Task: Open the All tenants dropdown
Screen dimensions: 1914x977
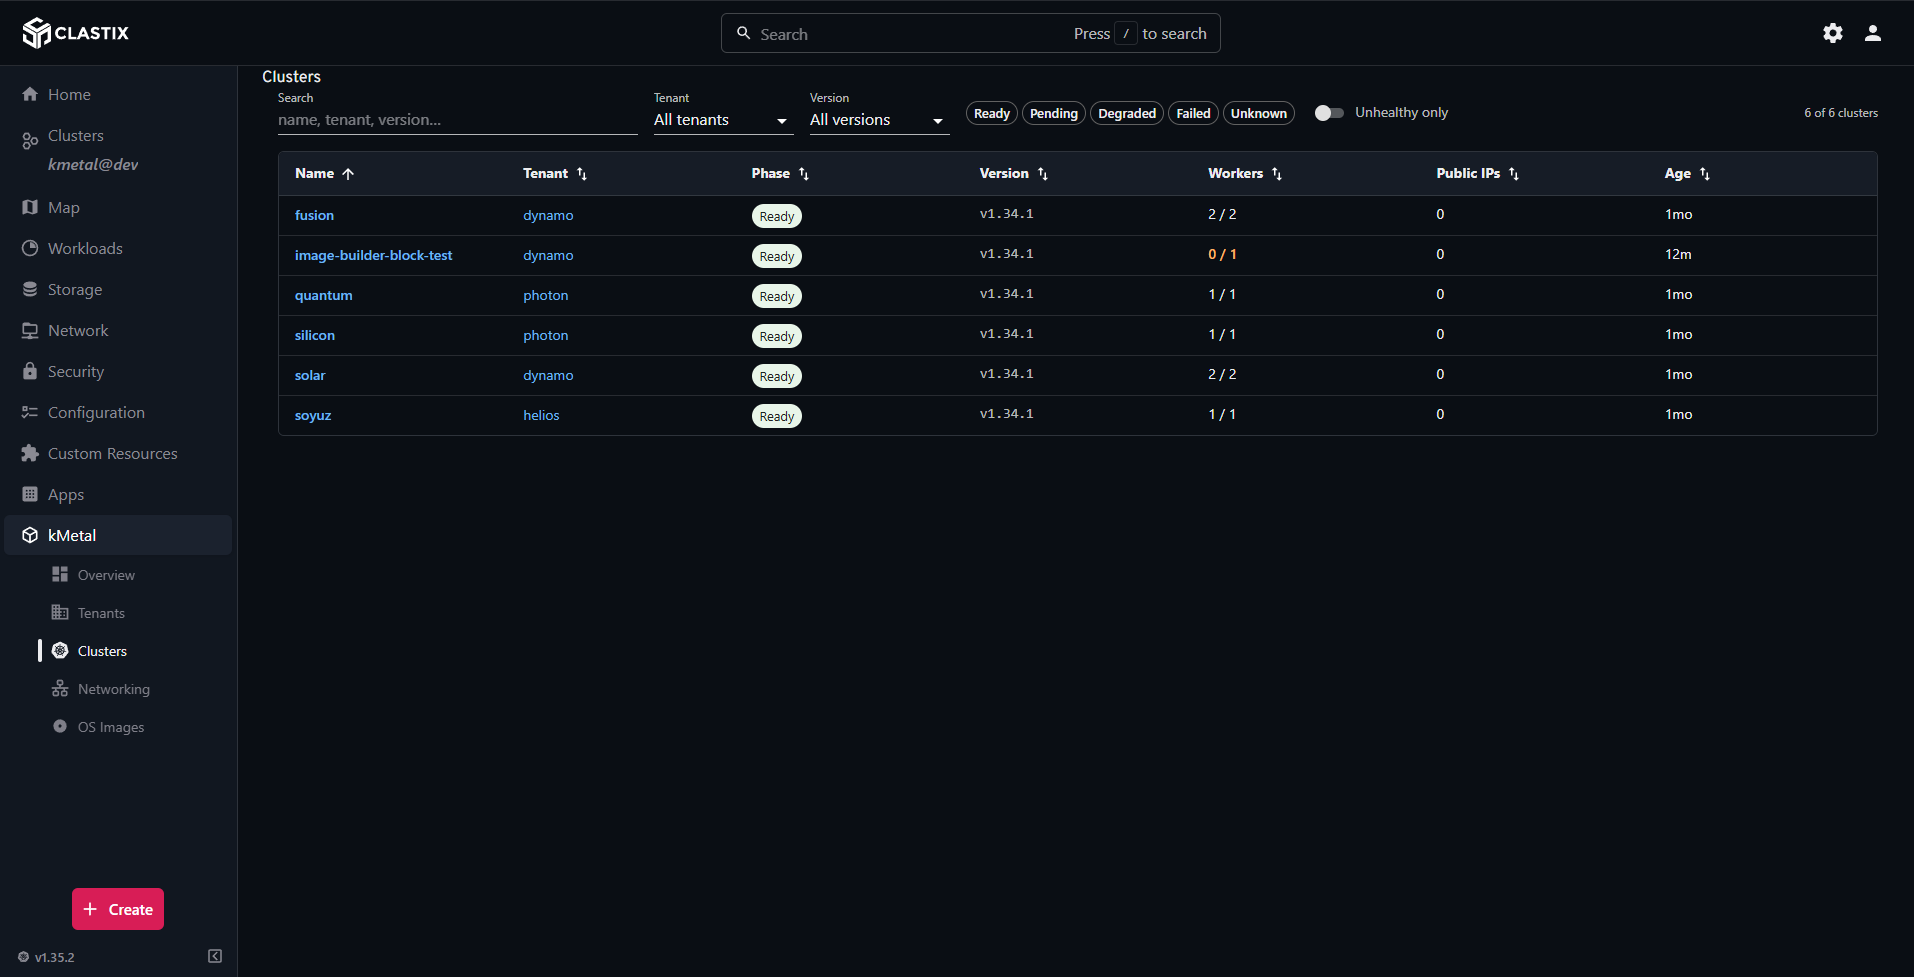Action: coord(723,120)
